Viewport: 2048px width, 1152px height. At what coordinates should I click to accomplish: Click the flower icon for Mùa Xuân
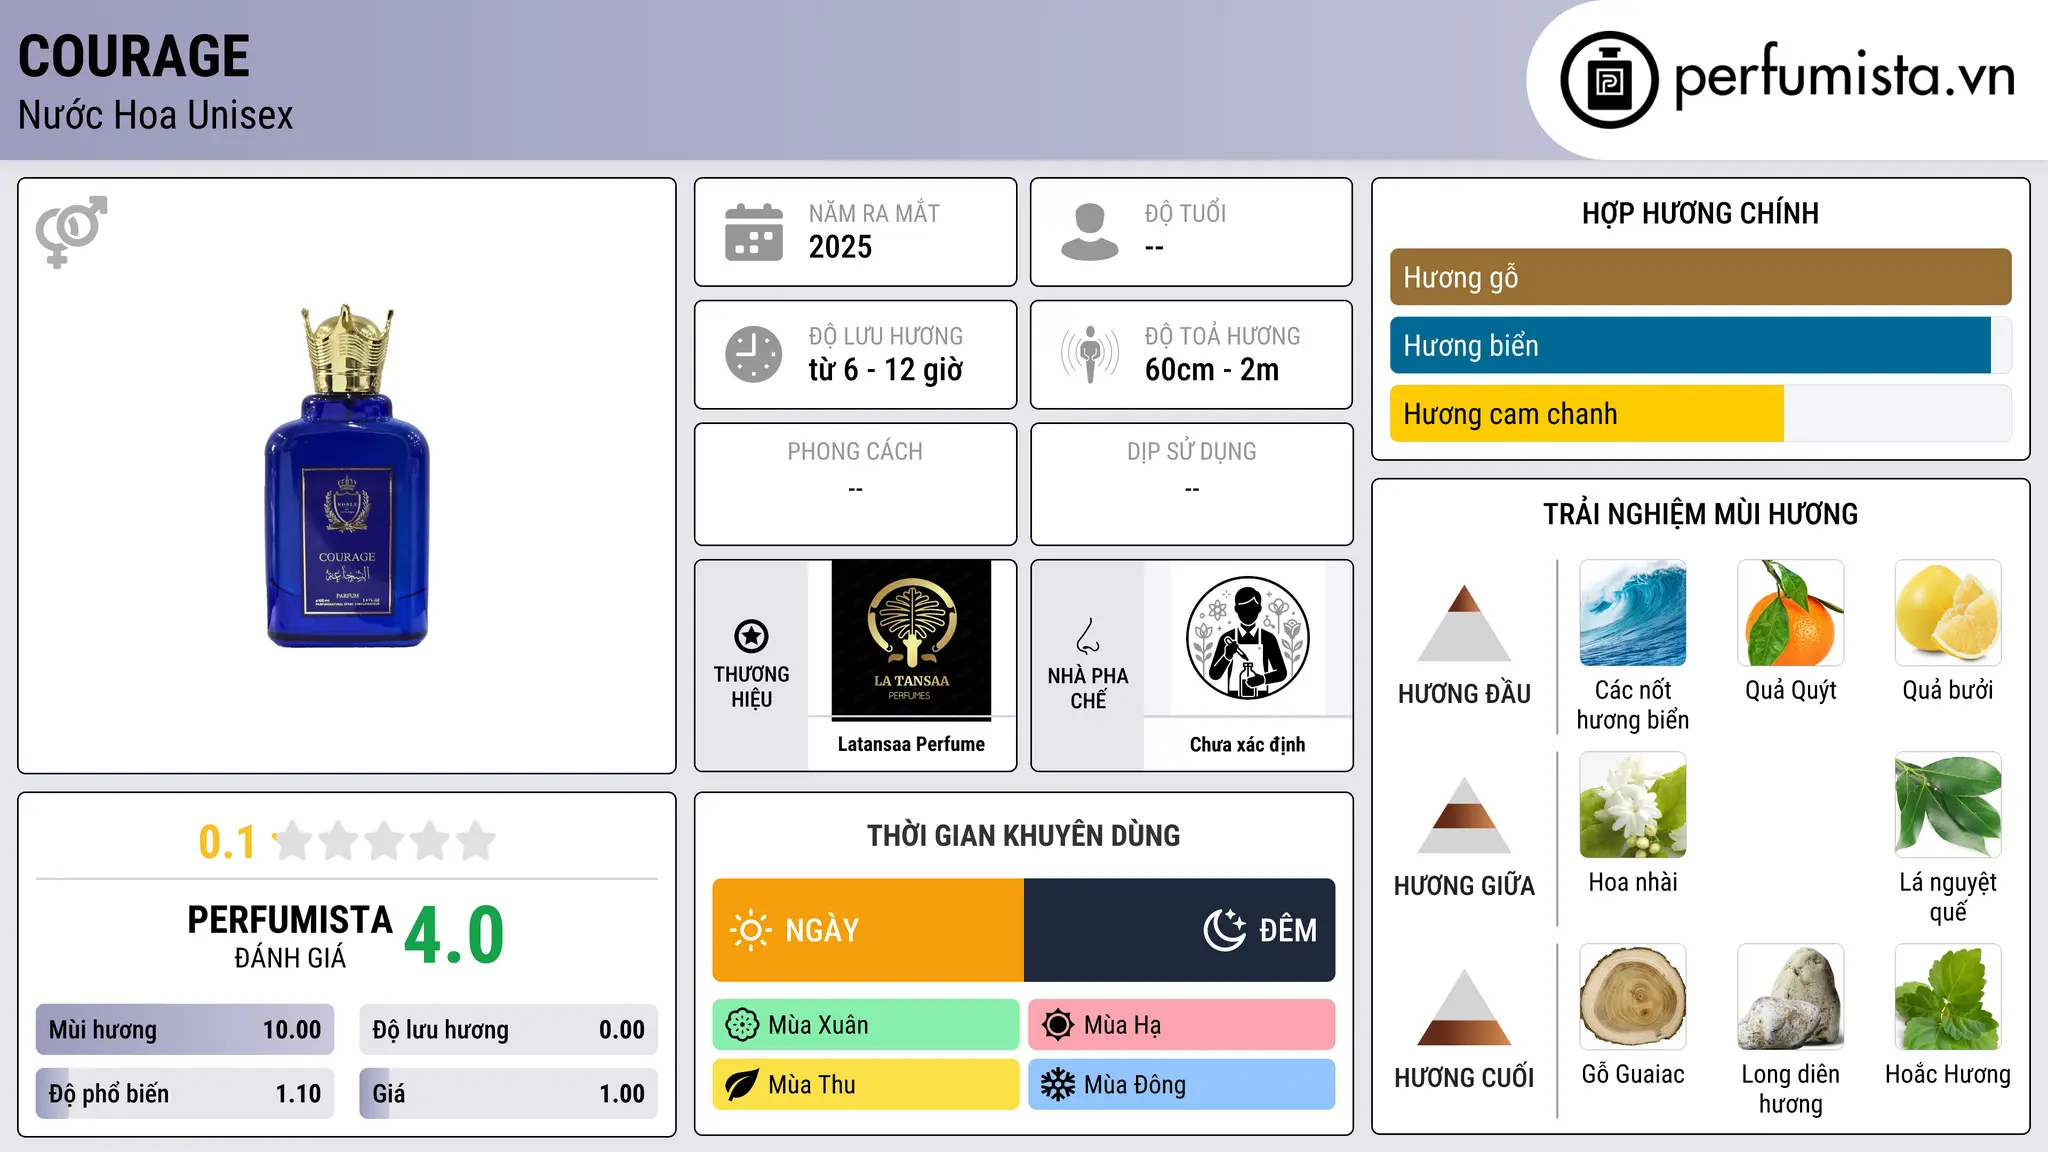coord(742,1025)
